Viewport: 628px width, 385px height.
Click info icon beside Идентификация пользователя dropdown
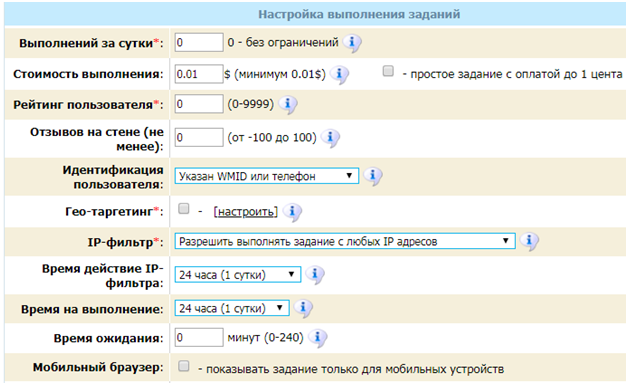coord(373,176)
